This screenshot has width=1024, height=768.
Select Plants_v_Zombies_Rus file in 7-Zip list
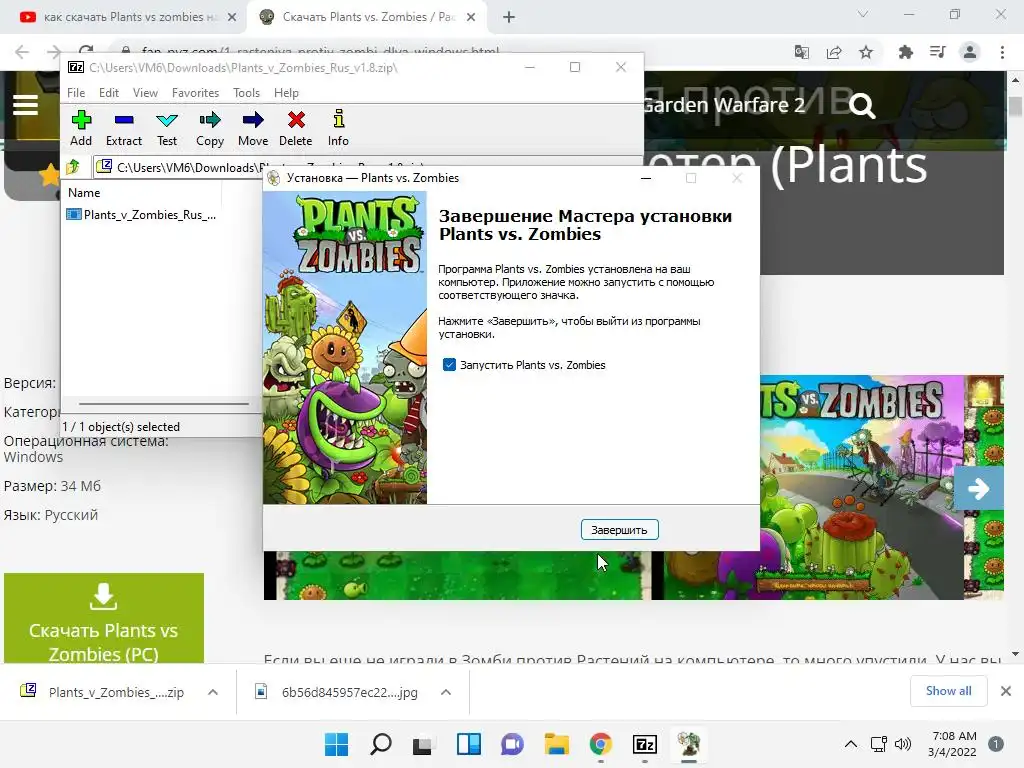tap(142, 215)
